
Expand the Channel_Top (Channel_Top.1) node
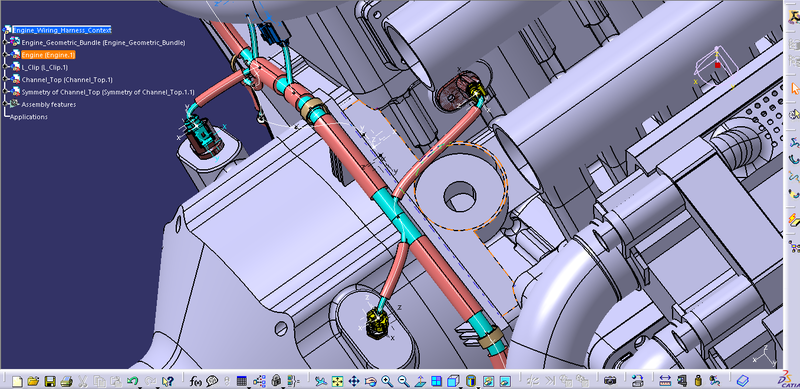pos(5,80)
